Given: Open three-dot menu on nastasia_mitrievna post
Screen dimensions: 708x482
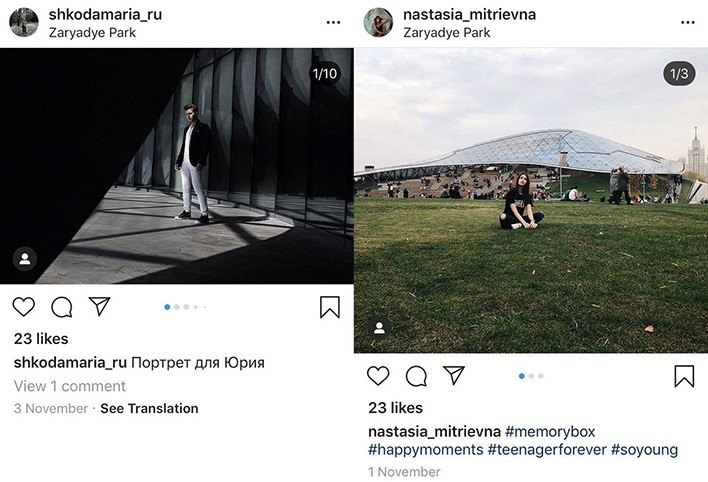Looking at the screenshot, I should (687, 23).
